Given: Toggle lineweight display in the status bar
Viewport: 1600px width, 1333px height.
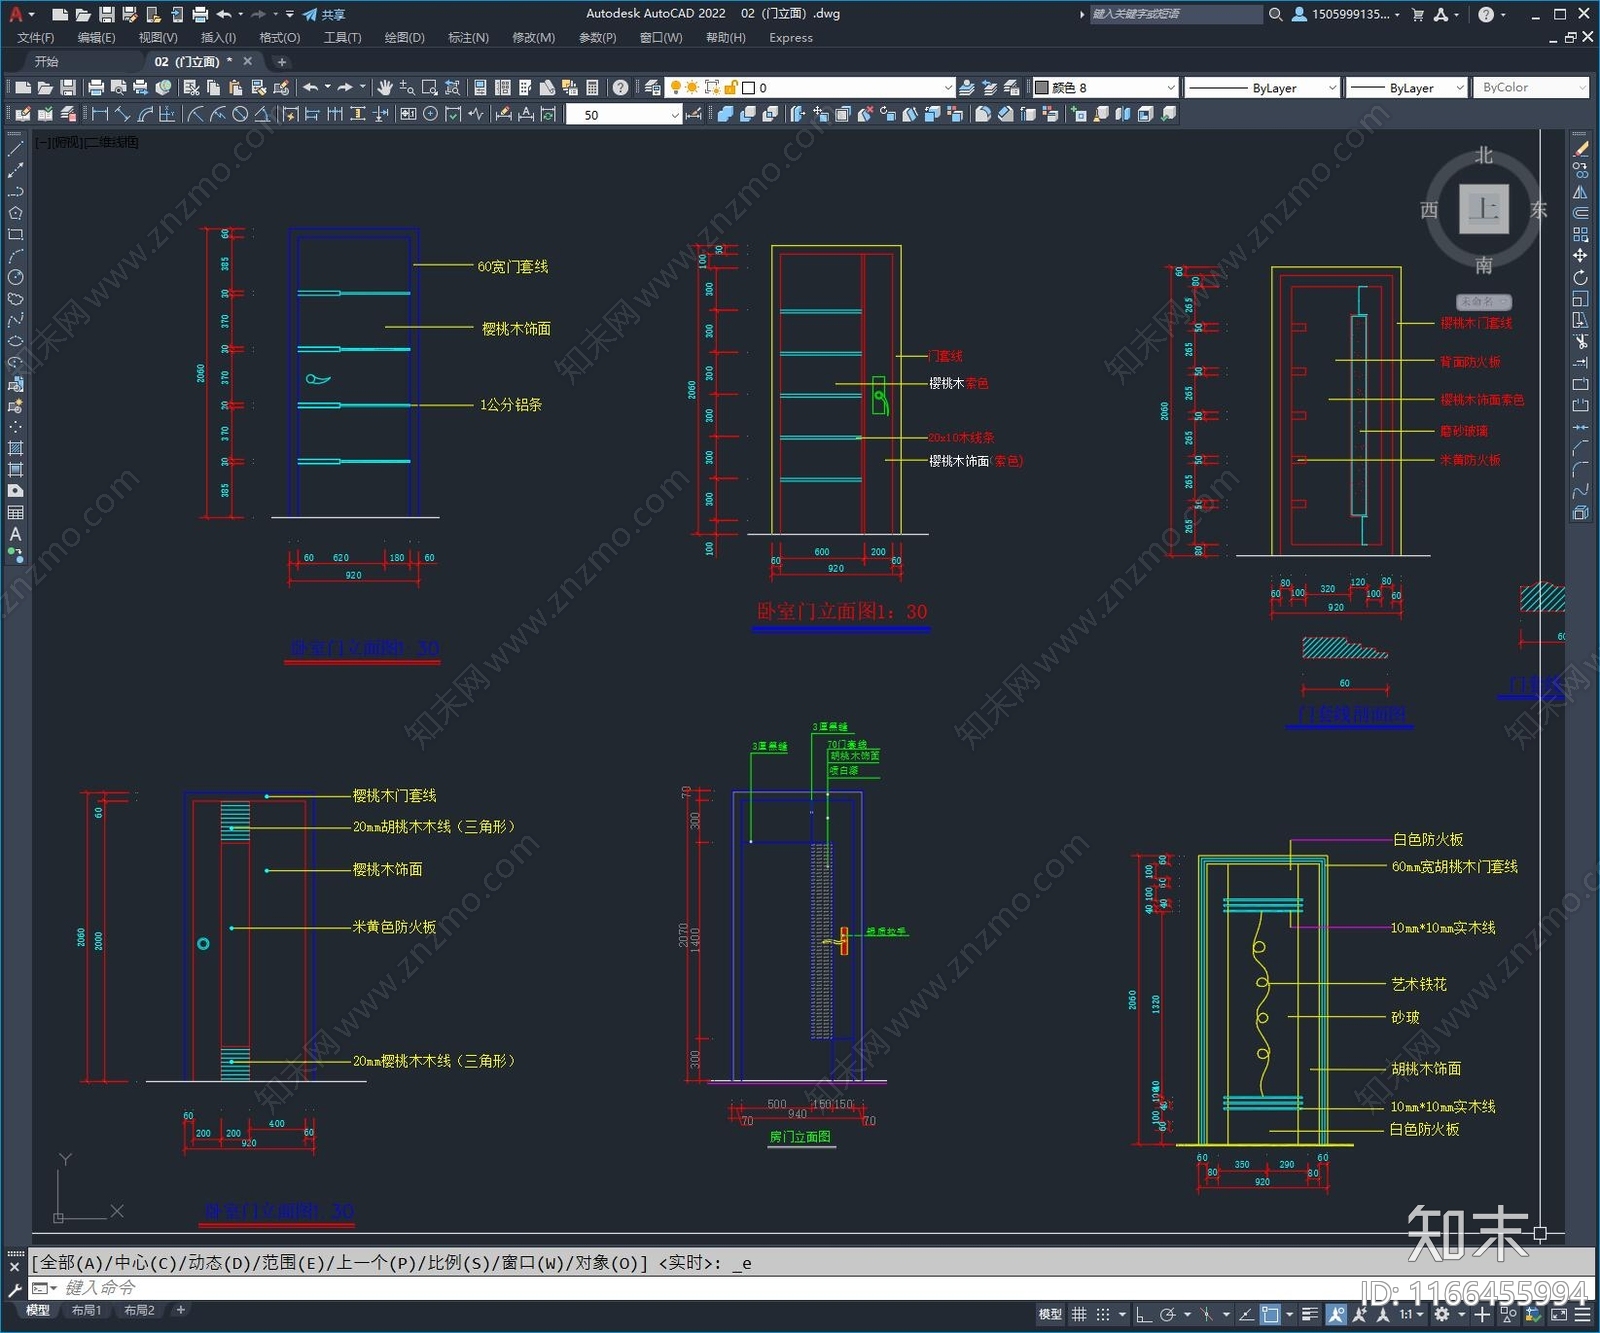Looking at the screenshot, I should [1309, 1314].
